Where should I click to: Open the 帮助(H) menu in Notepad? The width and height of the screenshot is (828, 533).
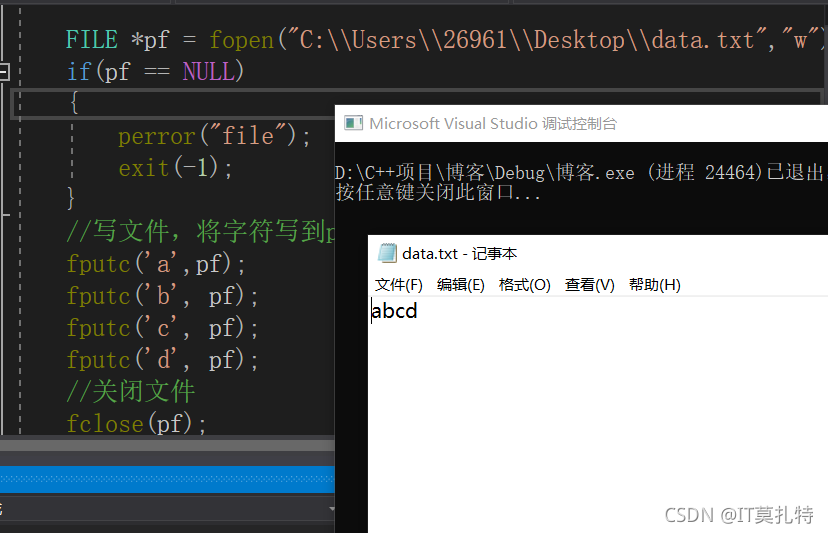654,285
